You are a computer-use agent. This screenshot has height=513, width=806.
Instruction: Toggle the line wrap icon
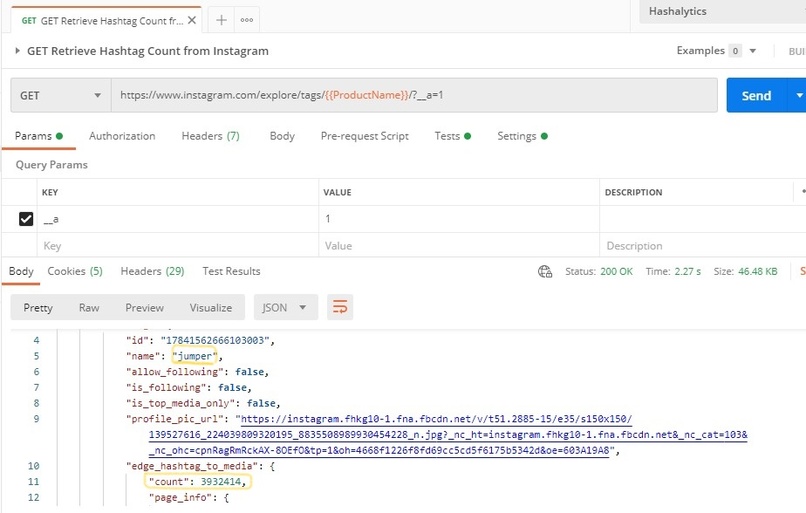click(340, 307)
